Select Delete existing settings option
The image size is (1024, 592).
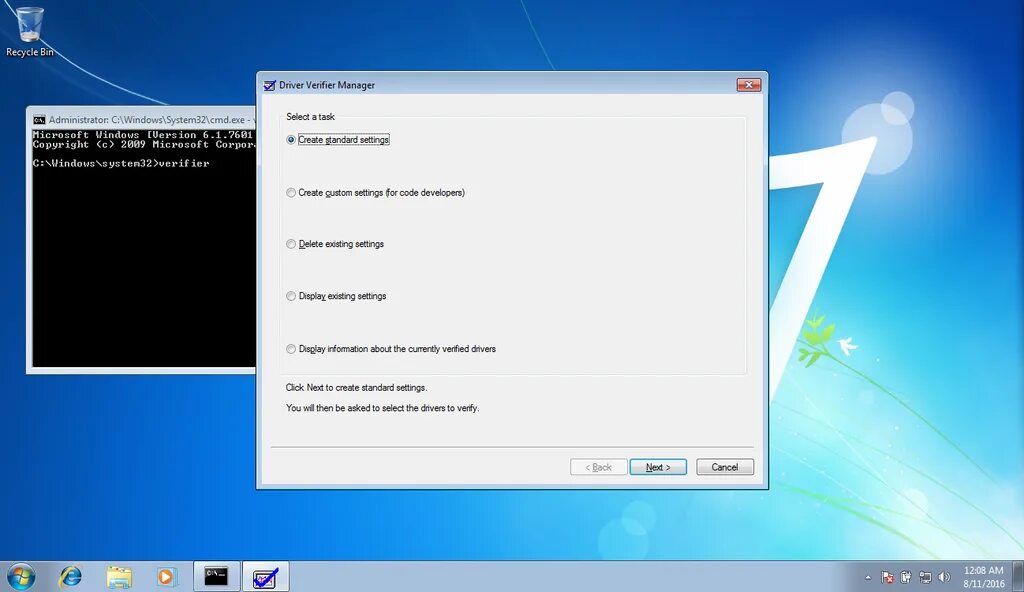291,244
